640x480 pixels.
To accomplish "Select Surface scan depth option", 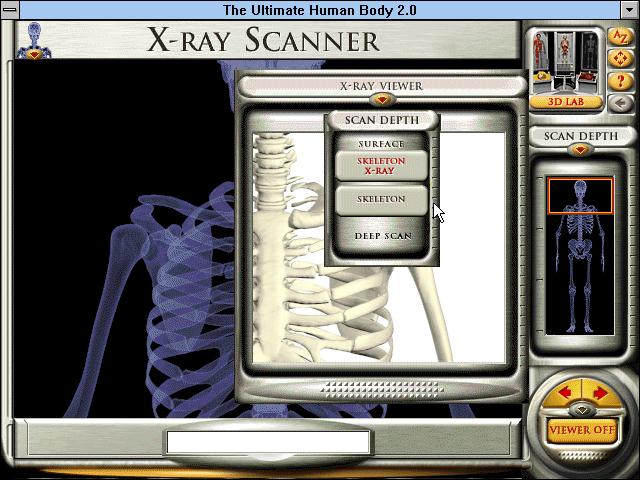I will [x=381, y=143].
